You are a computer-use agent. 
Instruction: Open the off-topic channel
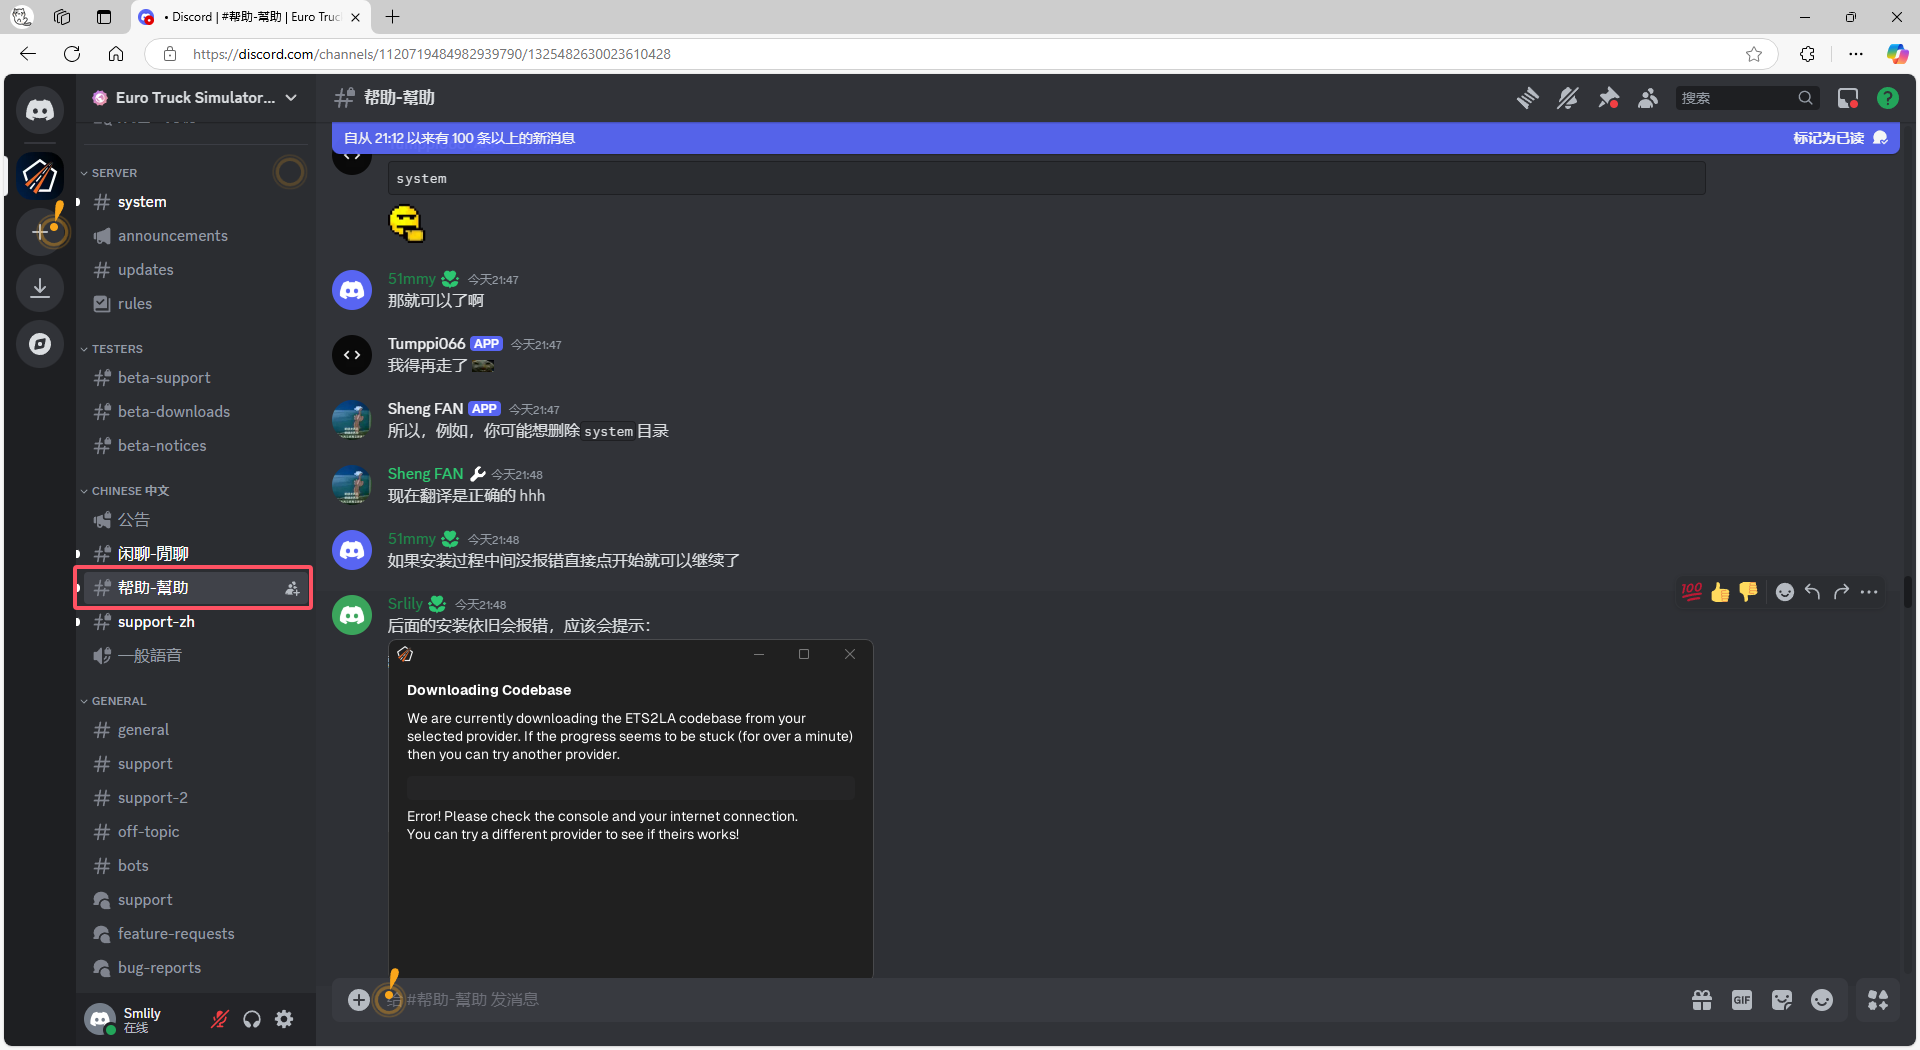tap(195, 832)
